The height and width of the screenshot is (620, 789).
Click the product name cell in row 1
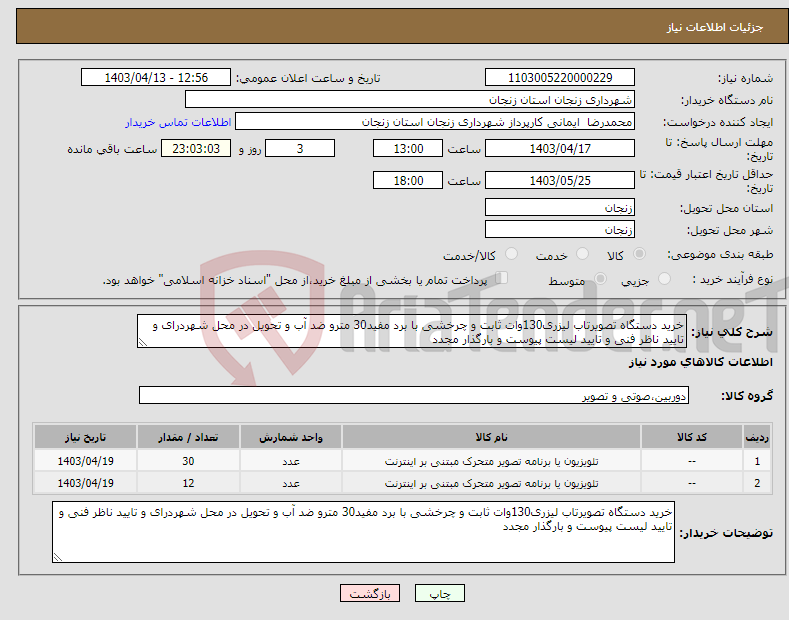491,461
